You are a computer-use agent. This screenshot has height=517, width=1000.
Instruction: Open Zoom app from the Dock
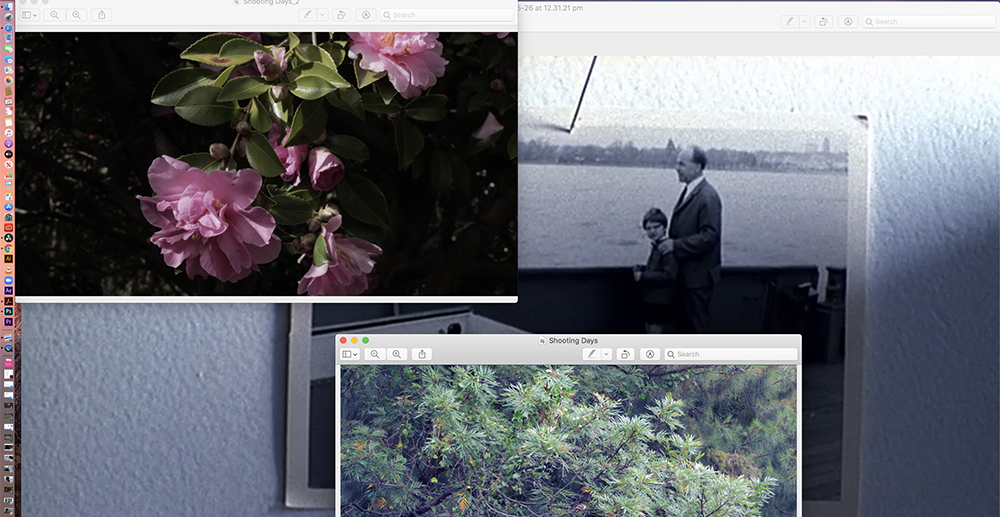[8, 280]
